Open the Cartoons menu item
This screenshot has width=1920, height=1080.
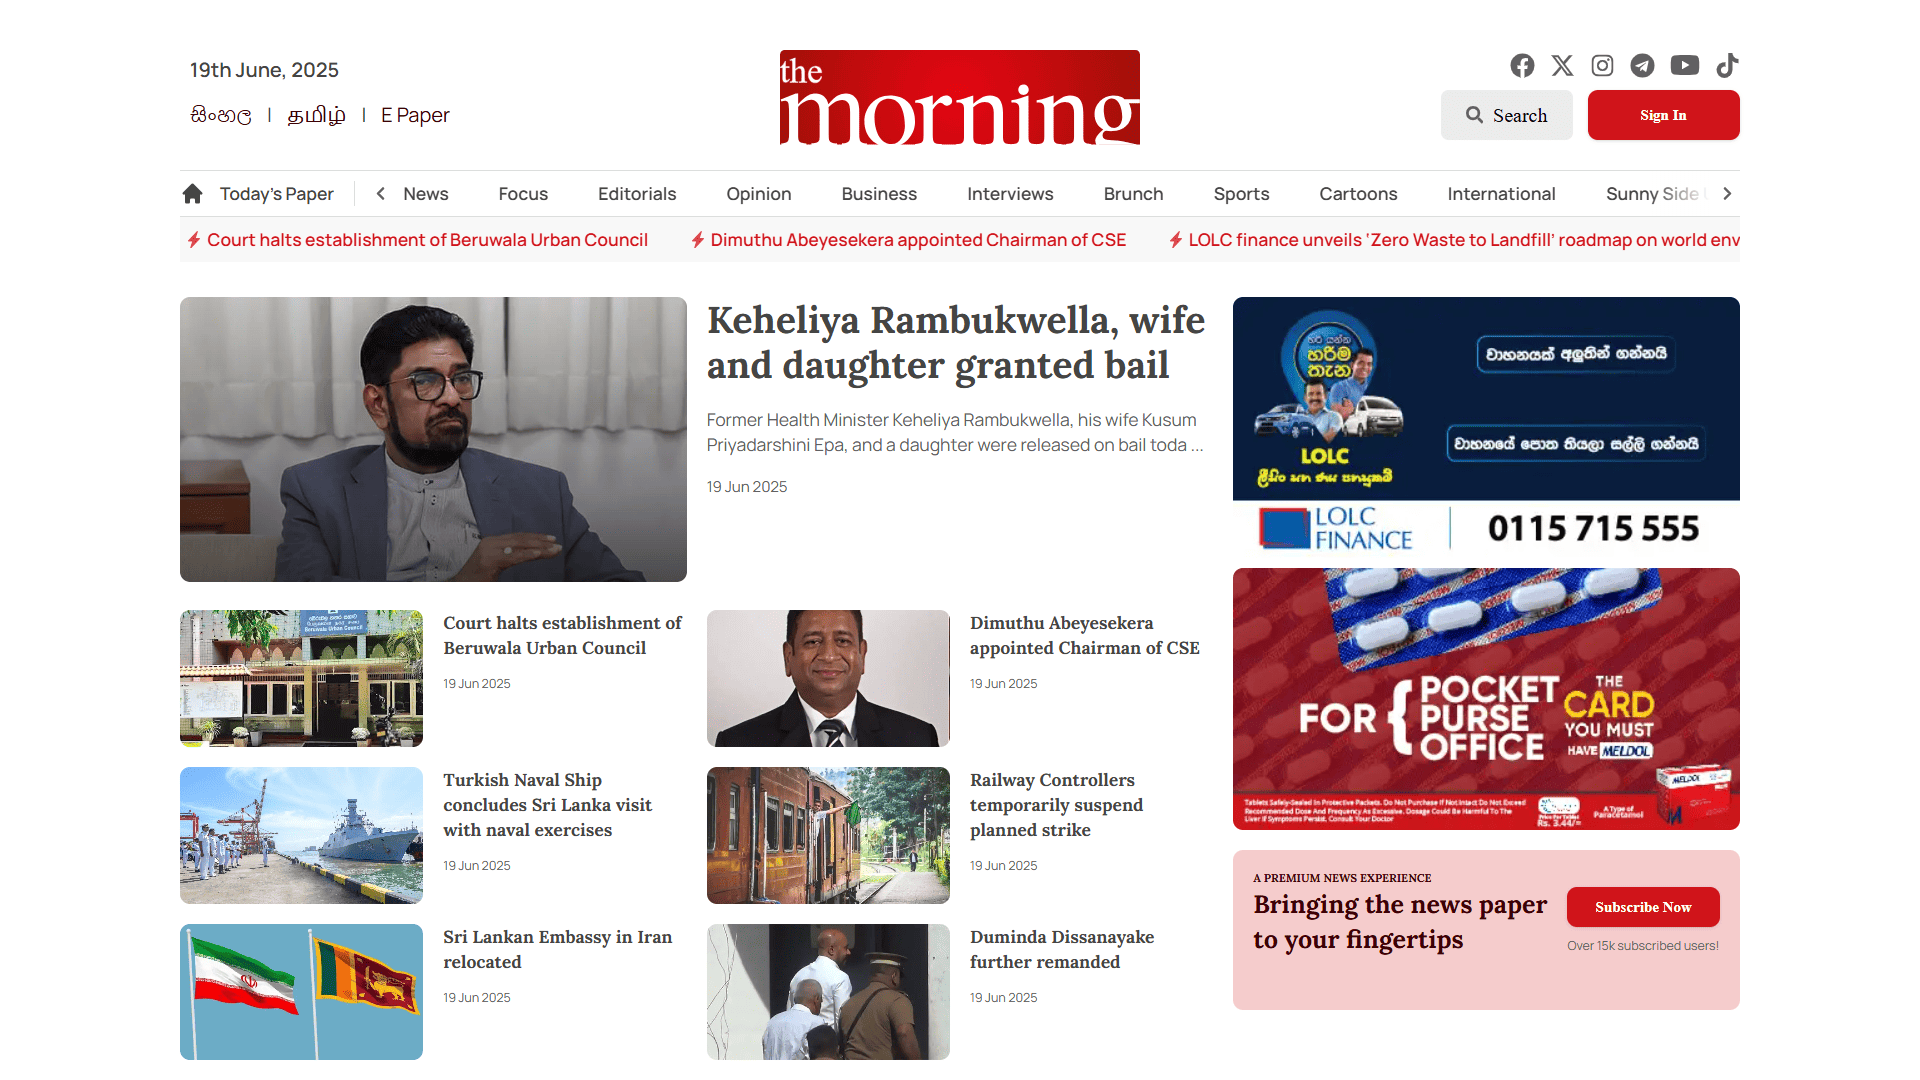click(1358, 194)
